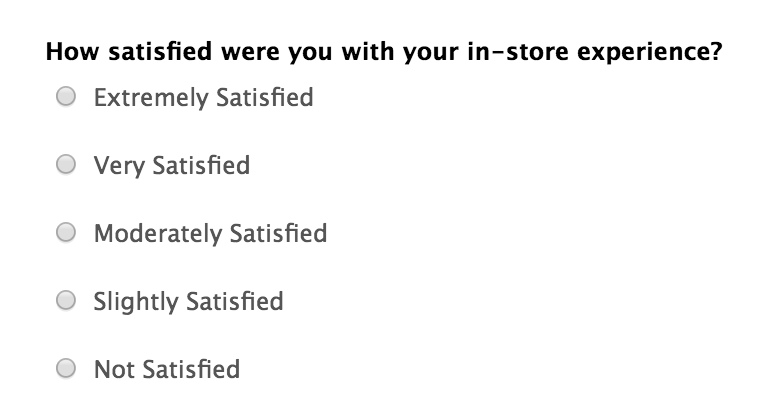778x420 pixels.
Task: Click the "Moderately Satisfied" label text
Action: (x=210, y=234)
